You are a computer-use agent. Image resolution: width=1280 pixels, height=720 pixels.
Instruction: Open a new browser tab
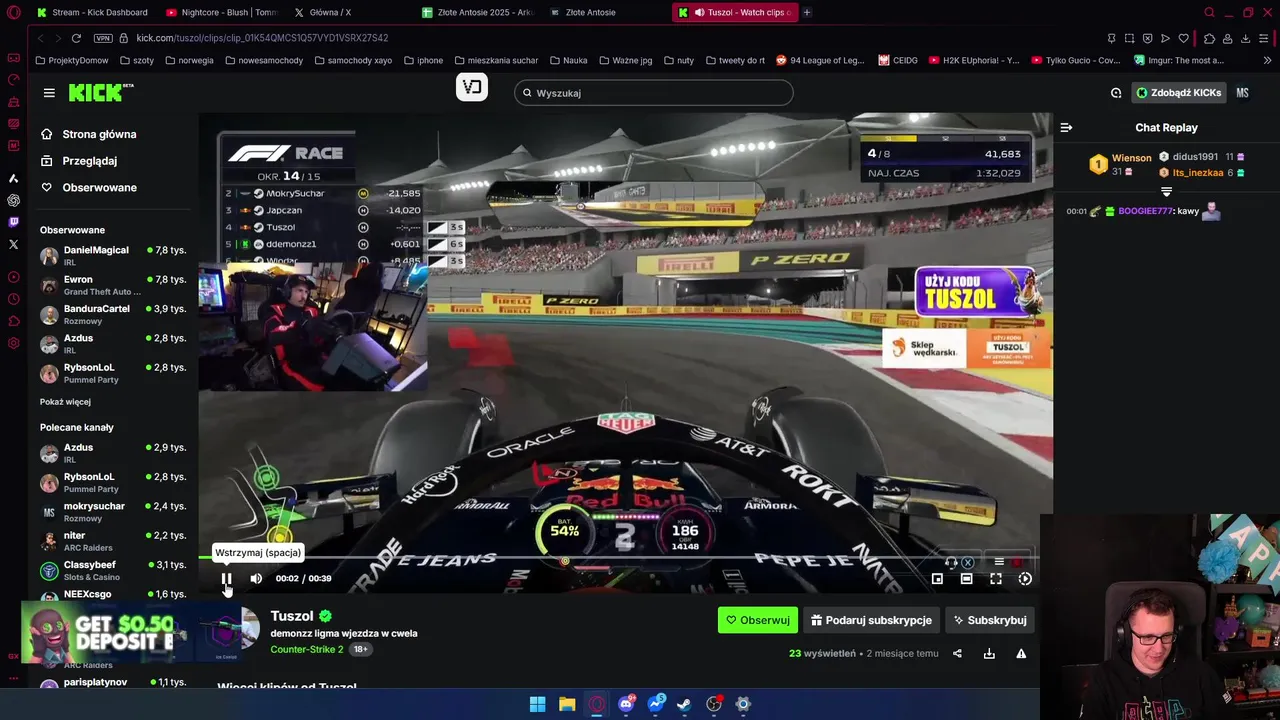(807, 12)
